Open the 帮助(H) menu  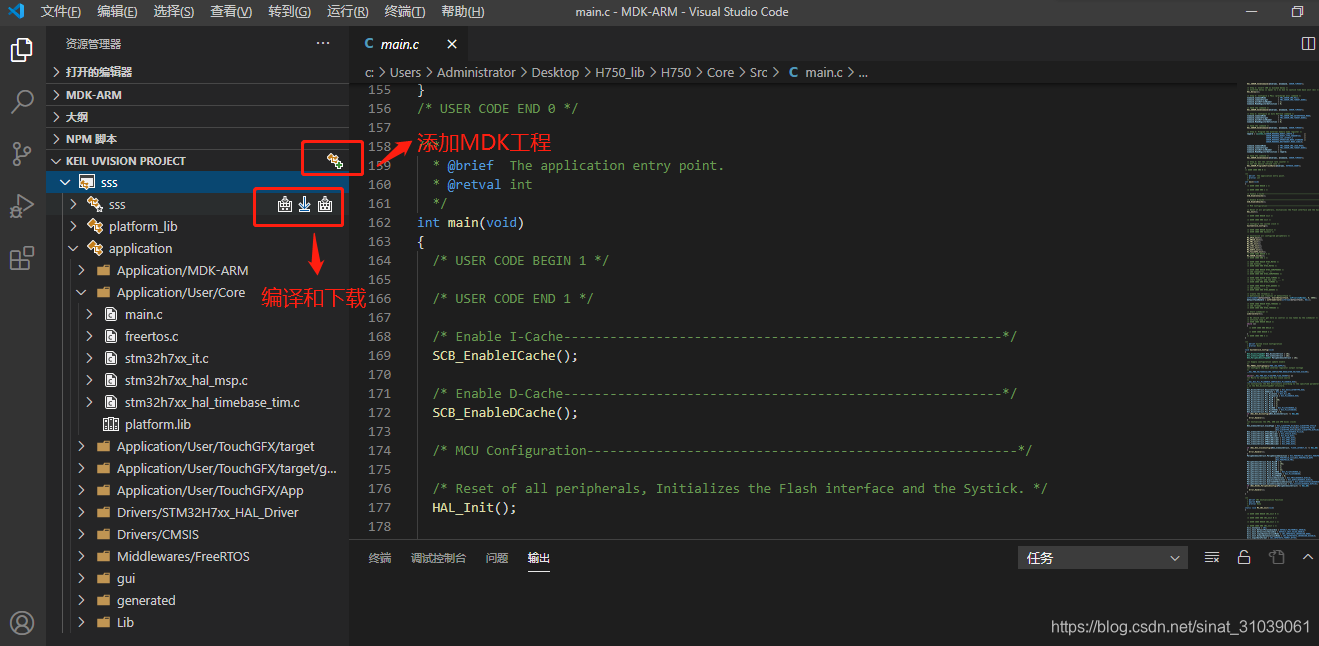[463, 12]
